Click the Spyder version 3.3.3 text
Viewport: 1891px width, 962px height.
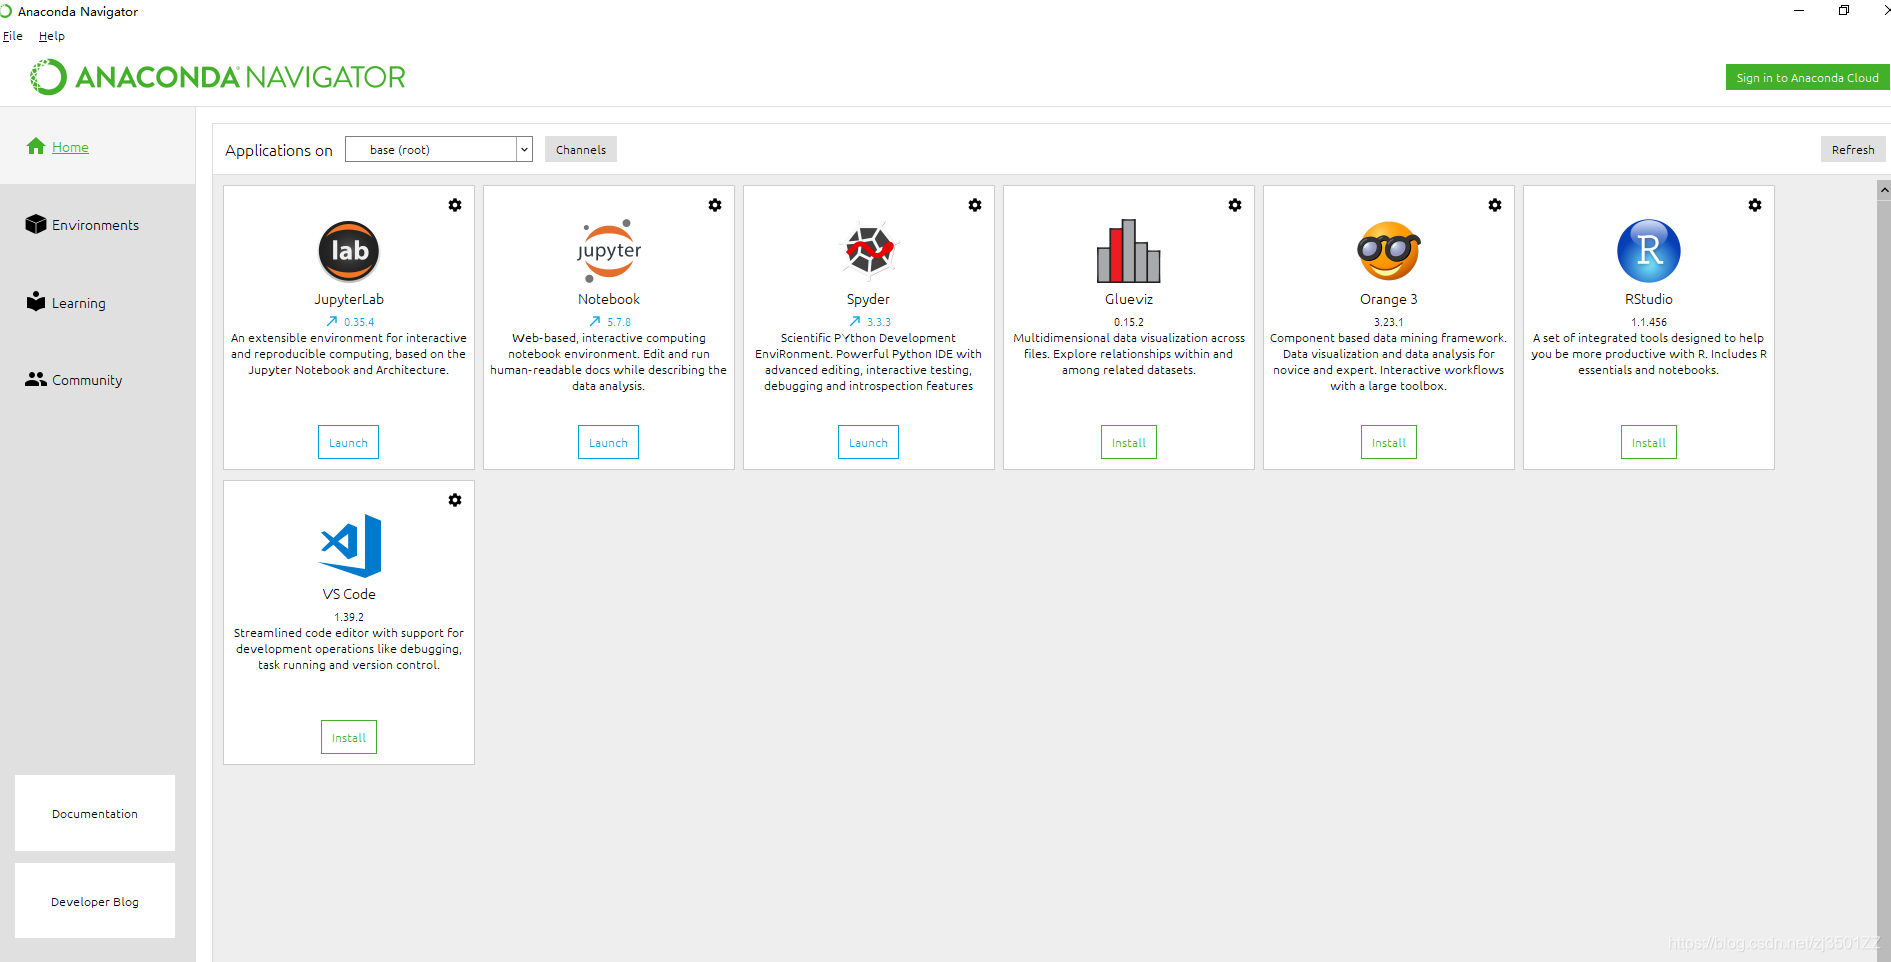point(879,322)
